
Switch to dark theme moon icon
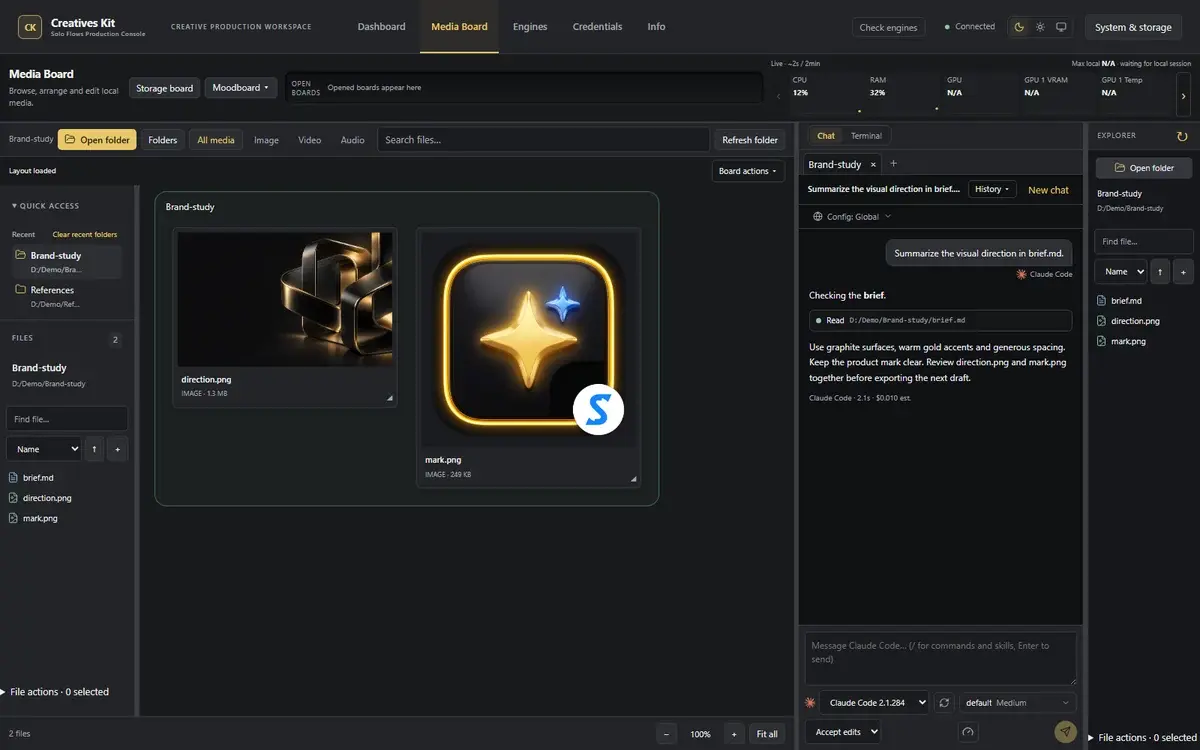coord(1019,27)
